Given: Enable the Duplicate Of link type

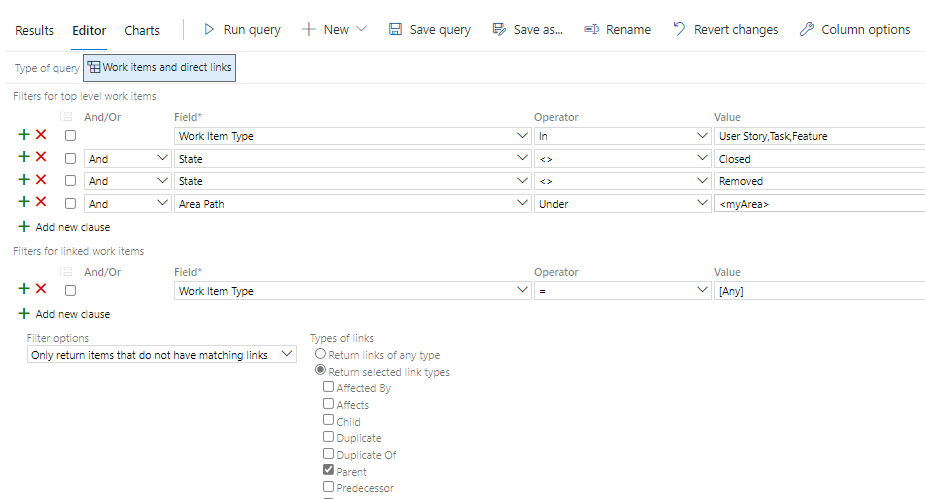Looking at the screenshot, I should coord(329,454).
